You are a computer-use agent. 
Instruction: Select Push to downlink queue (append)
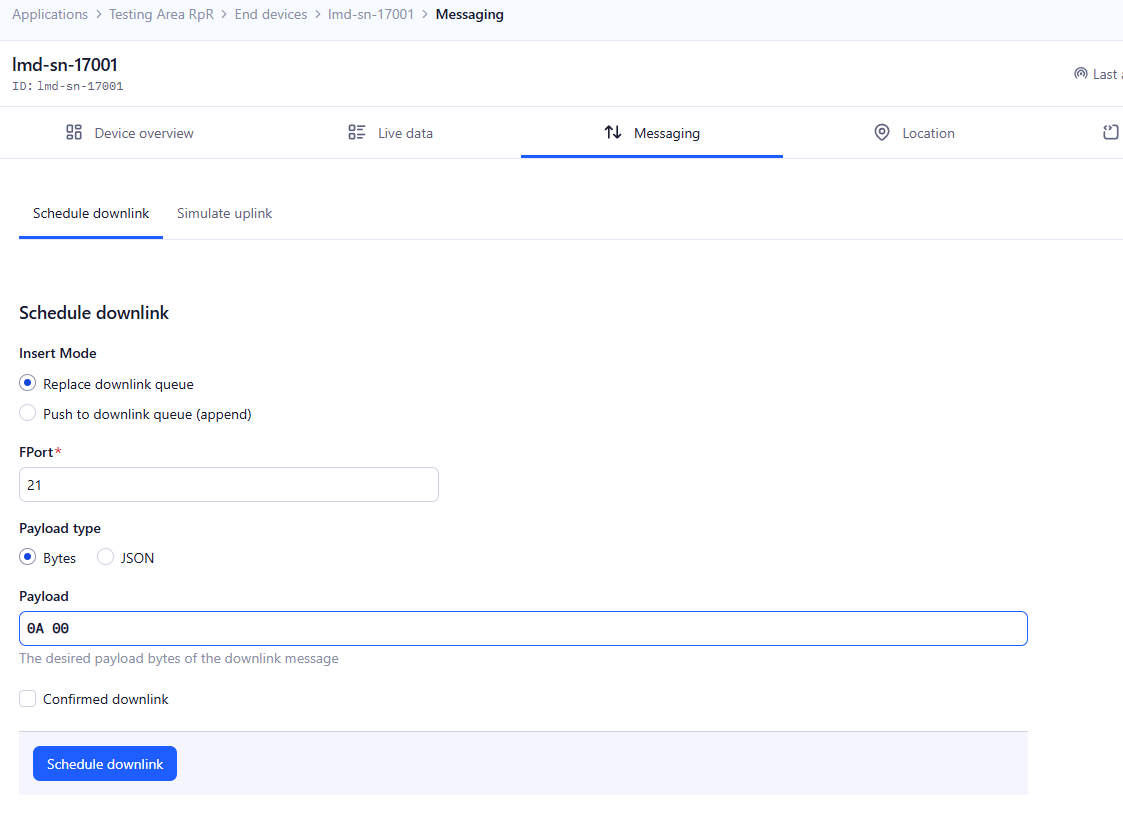pos(28,414)
